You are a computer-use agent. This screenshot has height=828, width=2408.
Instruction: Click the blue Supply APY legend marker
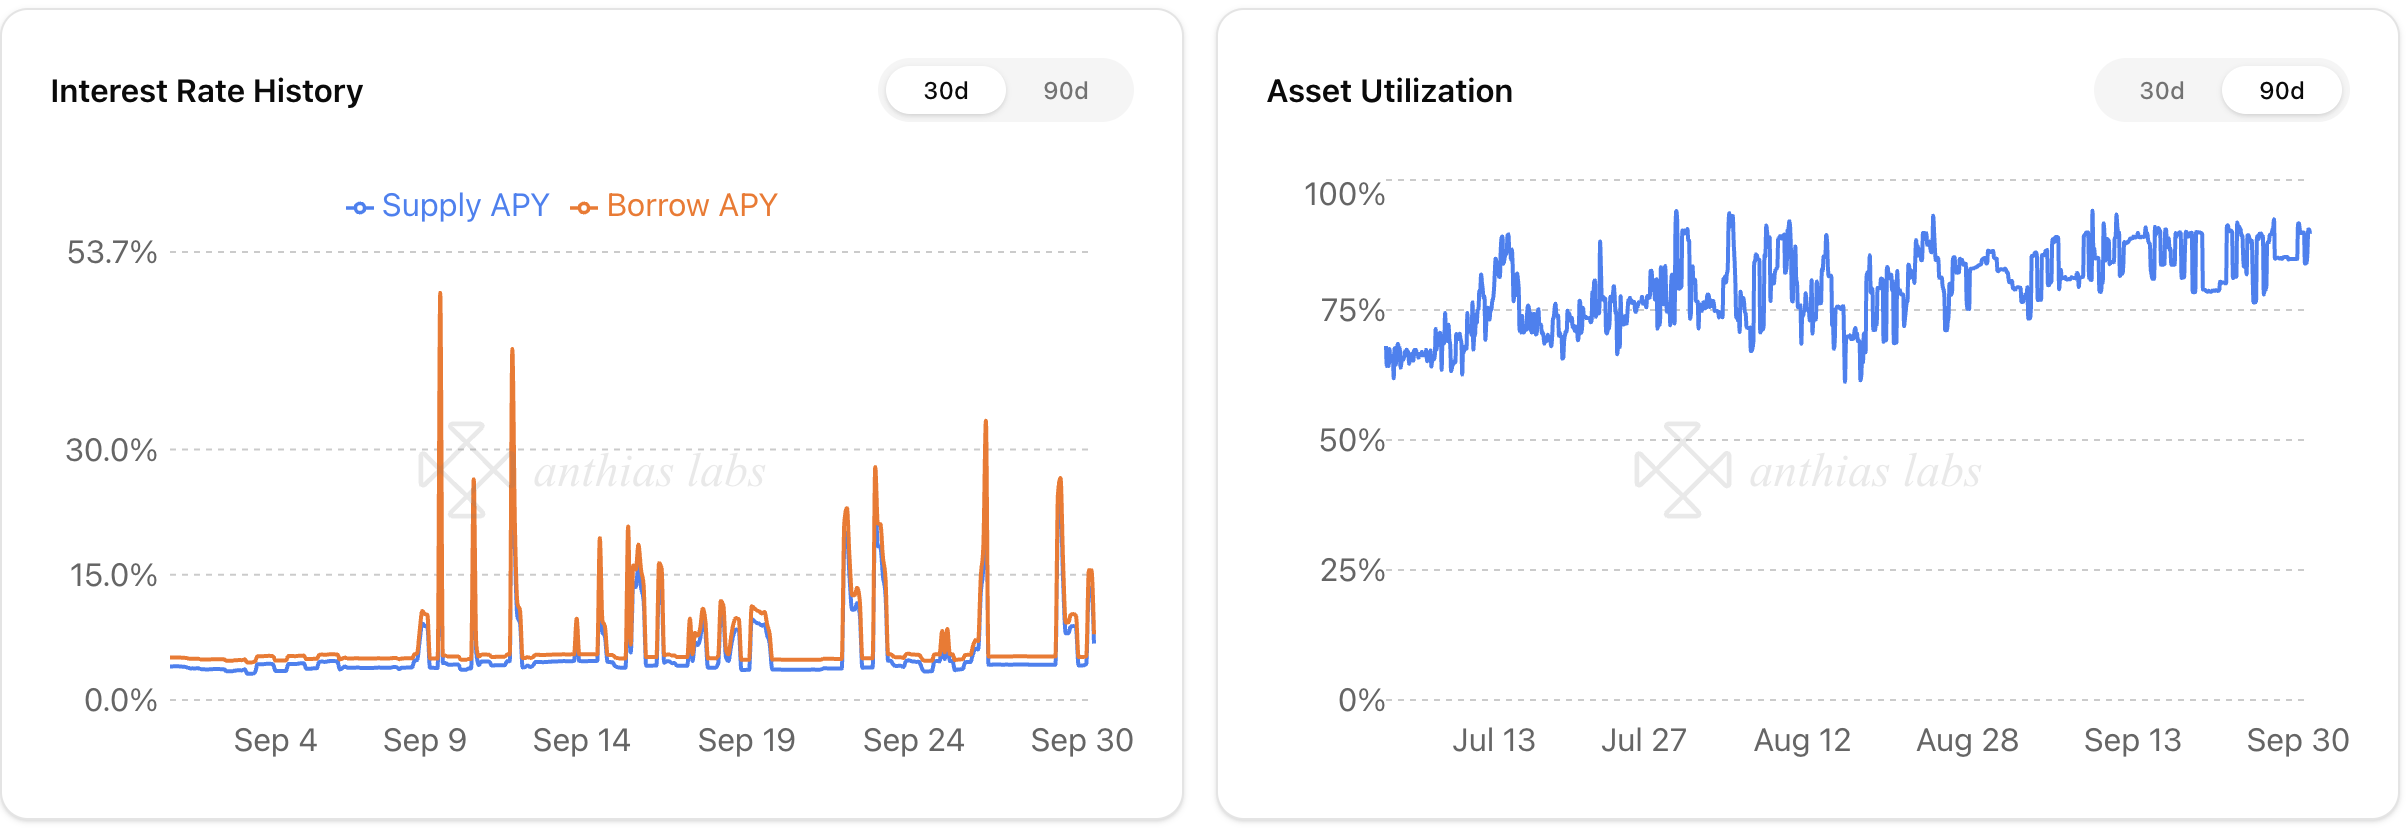pyautogui.click(x=359, y=208)
